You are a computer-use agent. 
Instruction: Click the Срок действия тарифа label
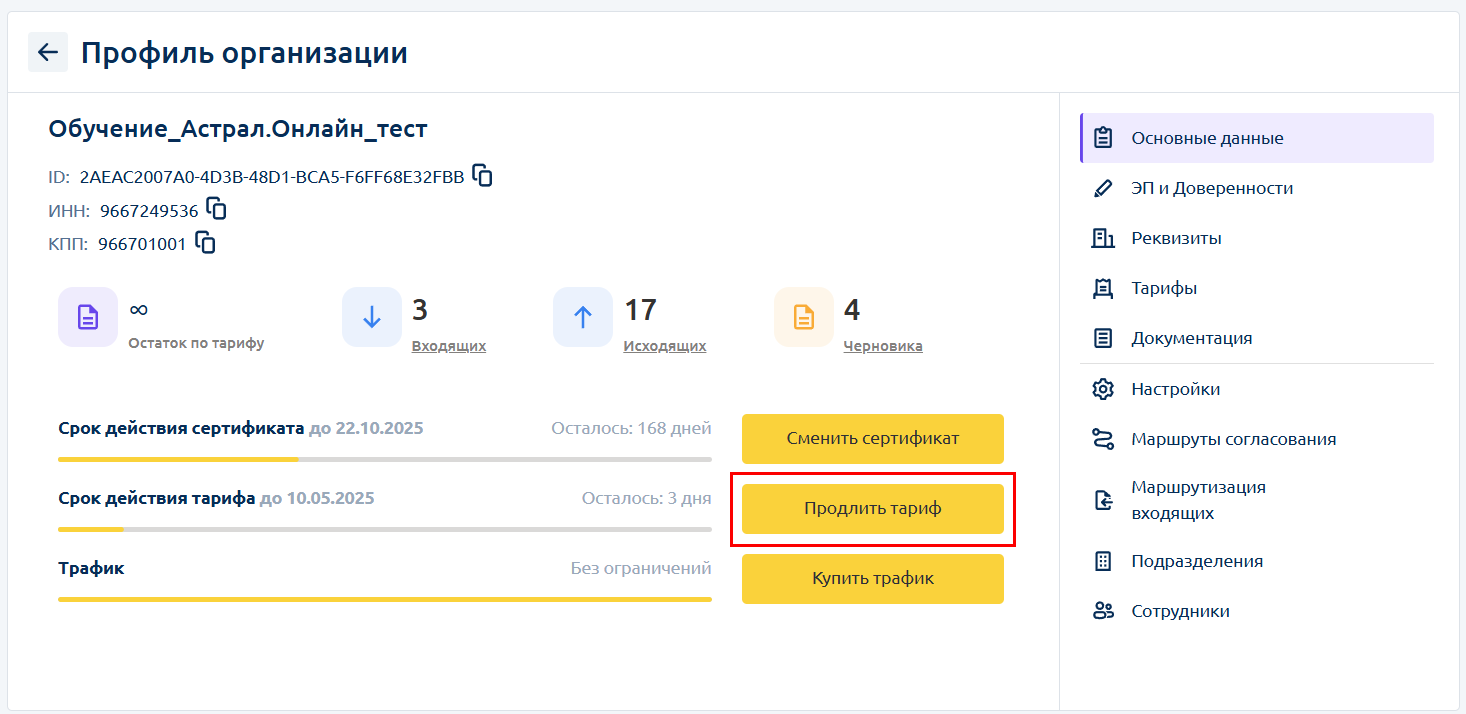(x=157, y=498)
